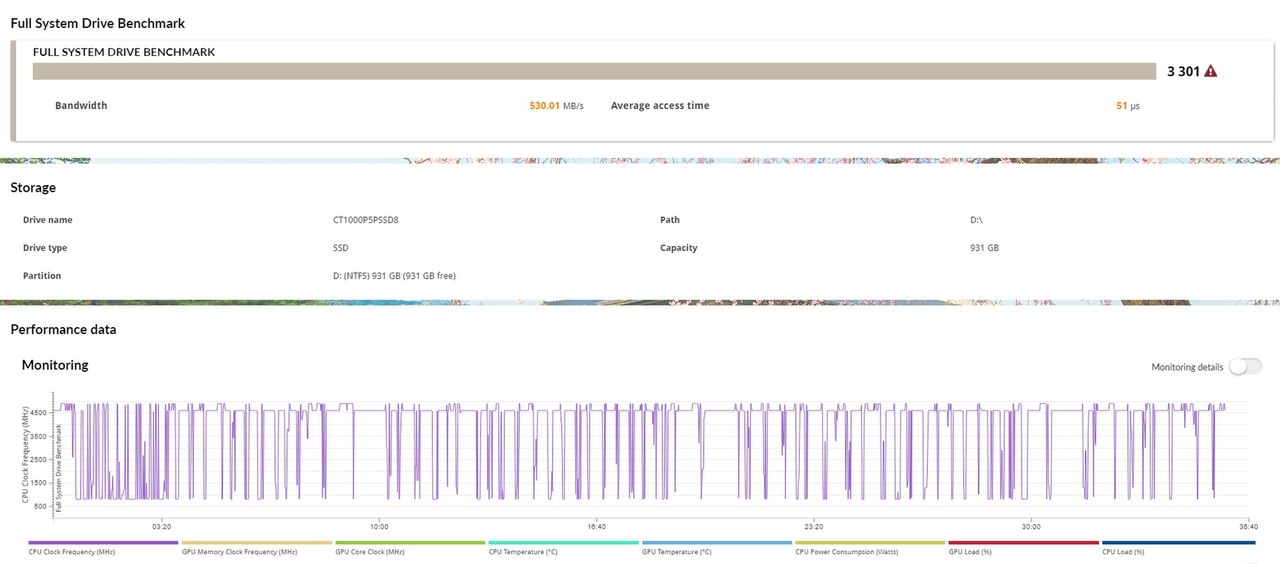Click the Storage section heading
Screen dimensions: 1280x564
pyautogui.click(x=33, y=188)
